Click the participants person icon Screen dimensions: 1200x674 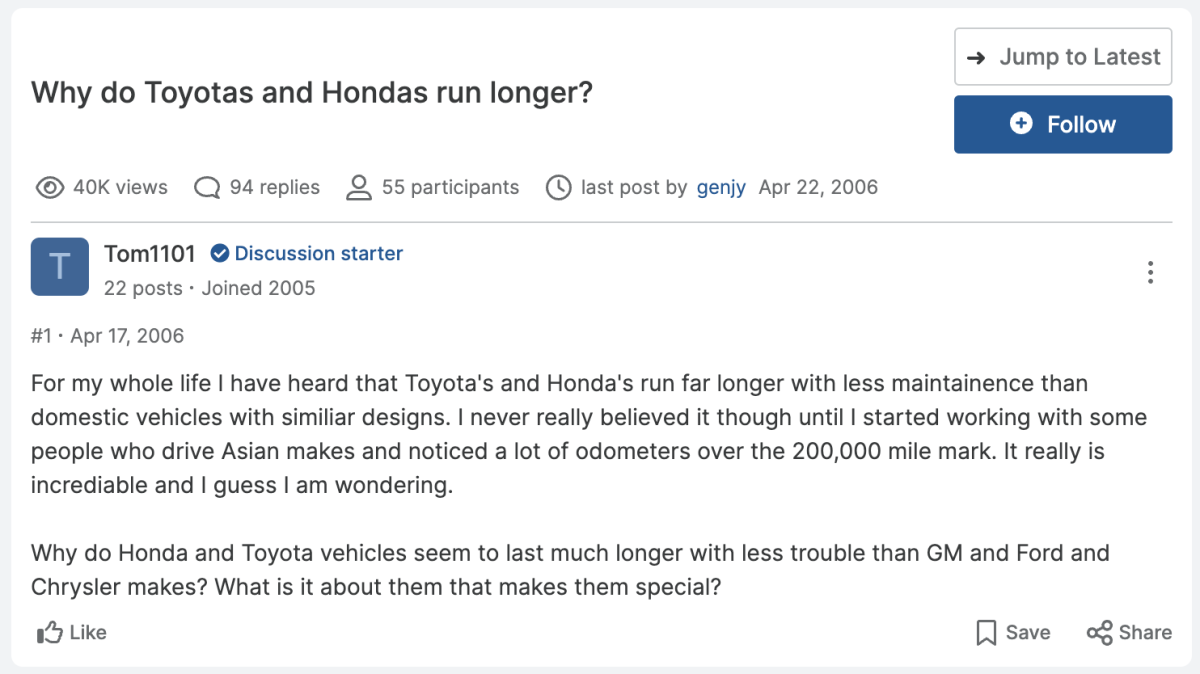click(x=358, y=187)
